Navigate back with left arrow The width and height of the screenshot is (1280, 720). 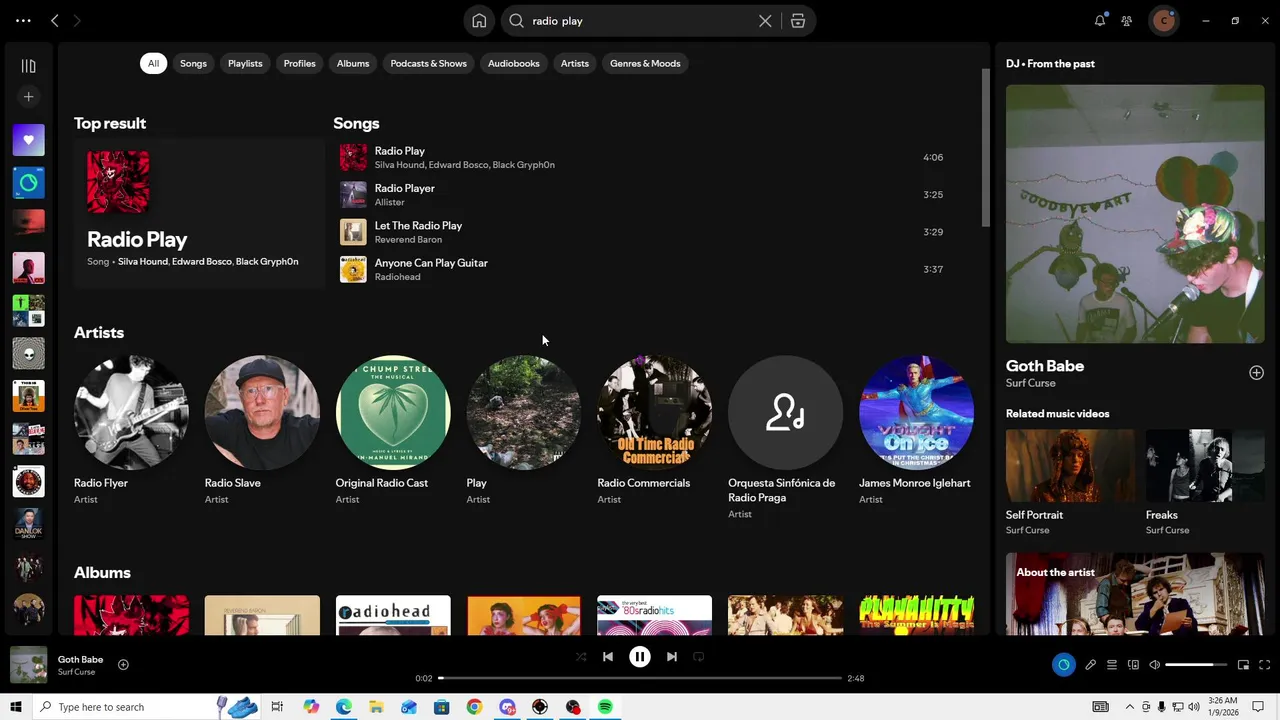pyautogui.click(x=55, y=21)
